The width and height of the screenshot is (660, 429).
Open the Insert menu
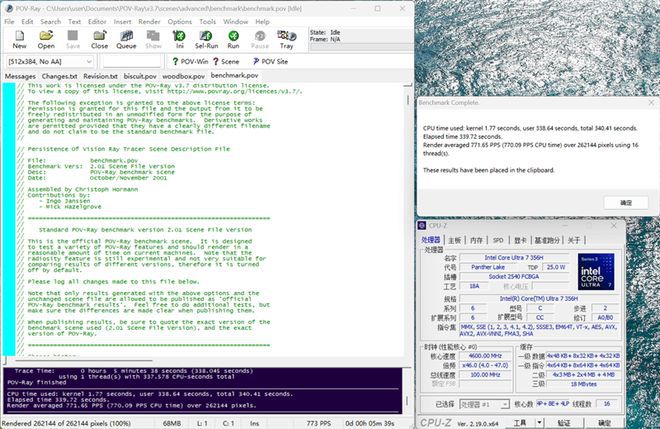[x=122, y=21]
